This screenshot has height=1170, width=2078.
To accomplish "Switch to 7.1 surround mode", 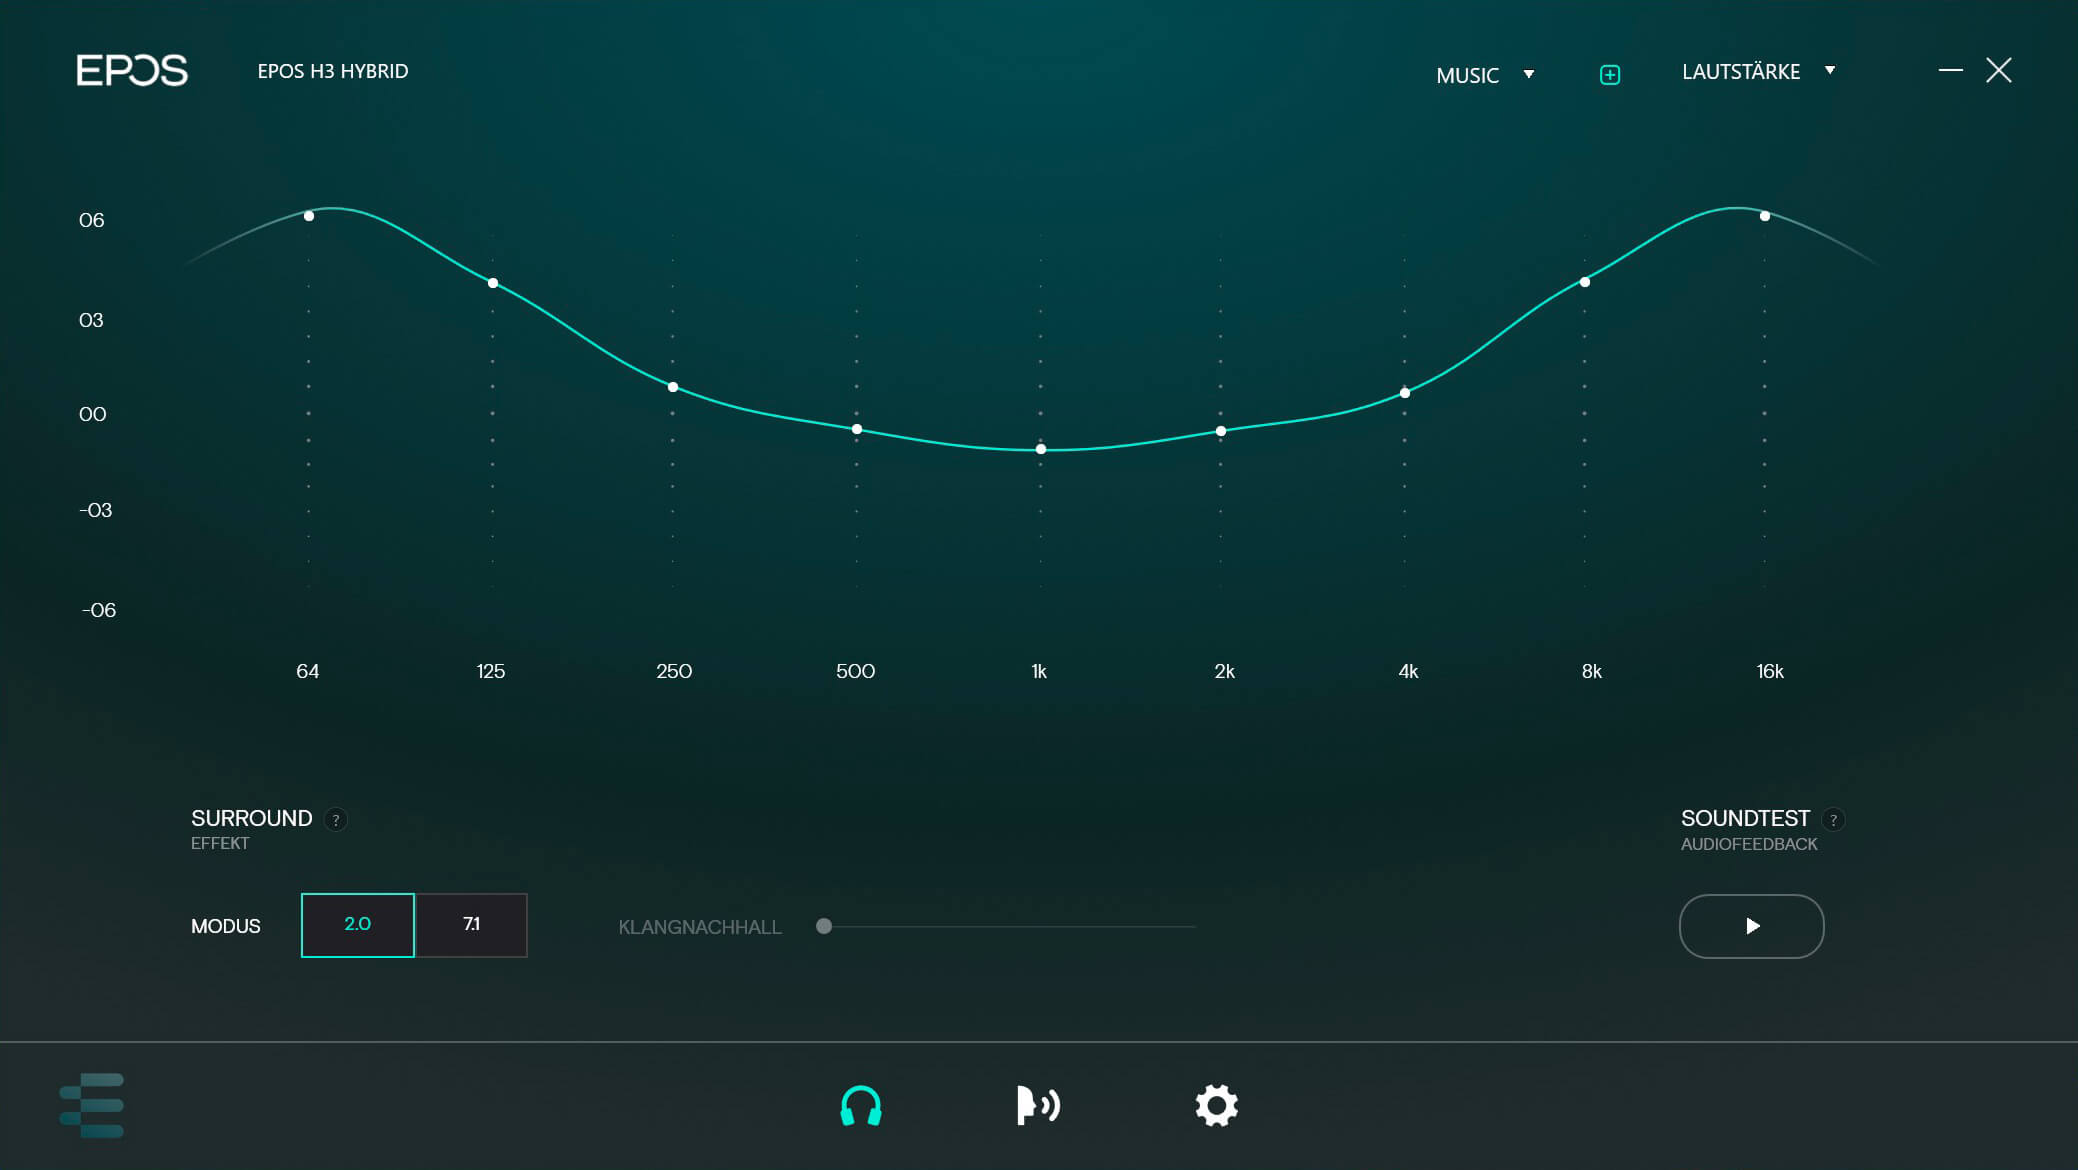I will click(472, 925).
